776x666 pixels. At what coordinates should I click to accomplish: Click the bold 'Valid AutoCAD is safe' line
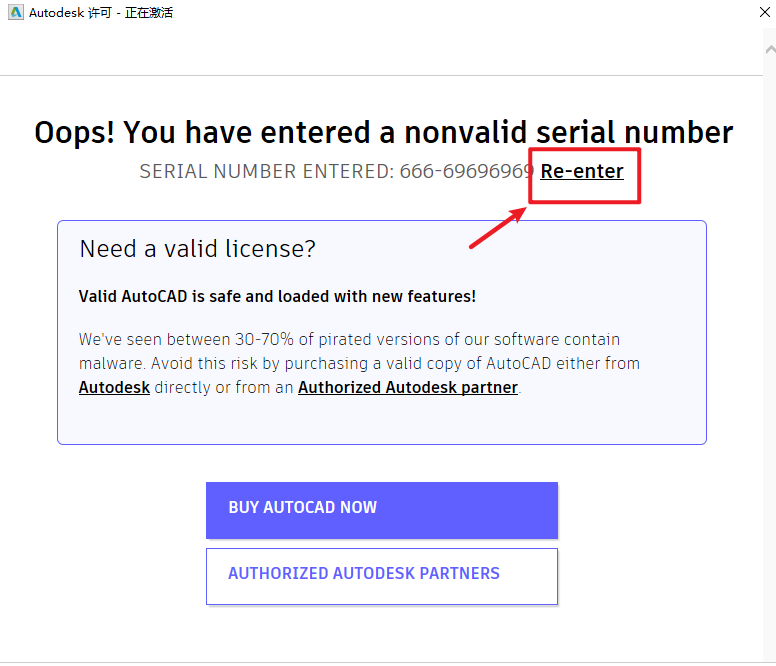click(277, 296)
